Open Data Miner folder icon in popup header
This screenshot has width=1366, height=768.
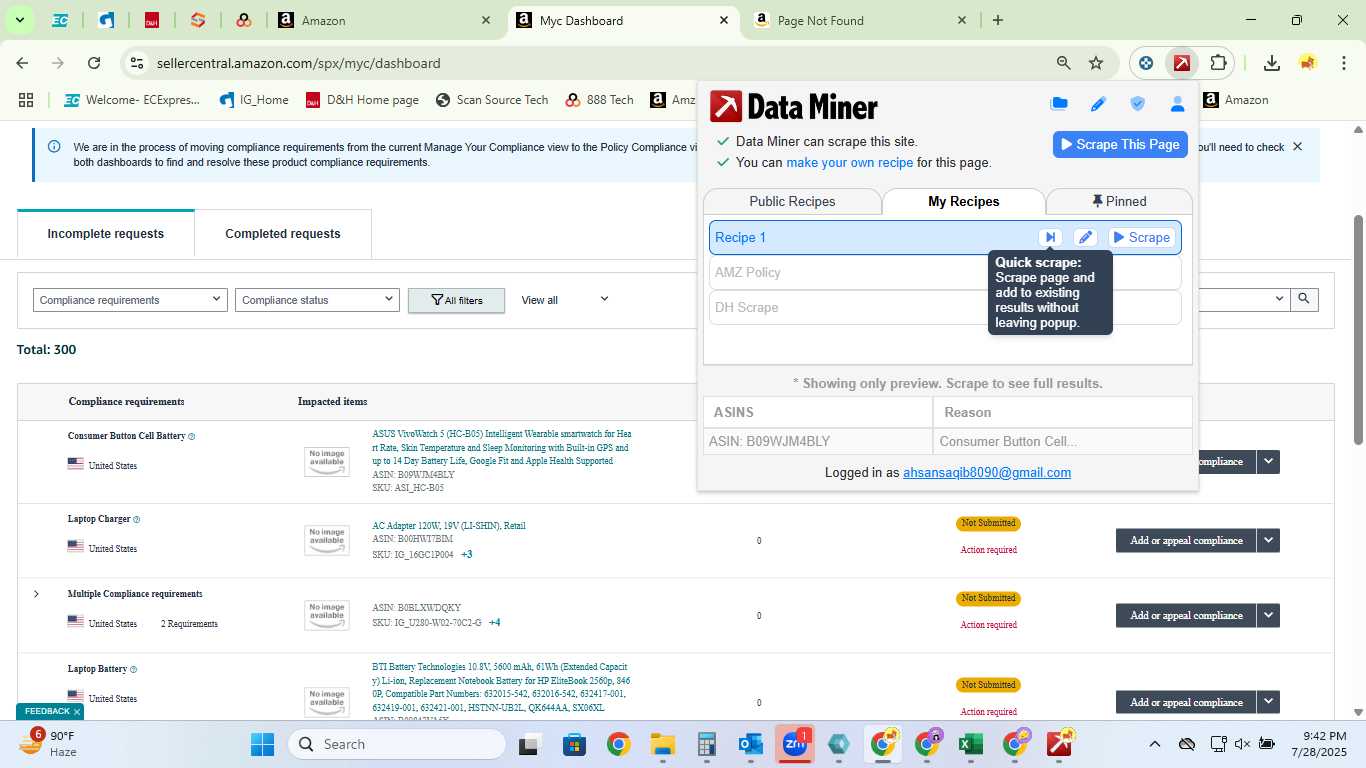(x=1059, y=104)
